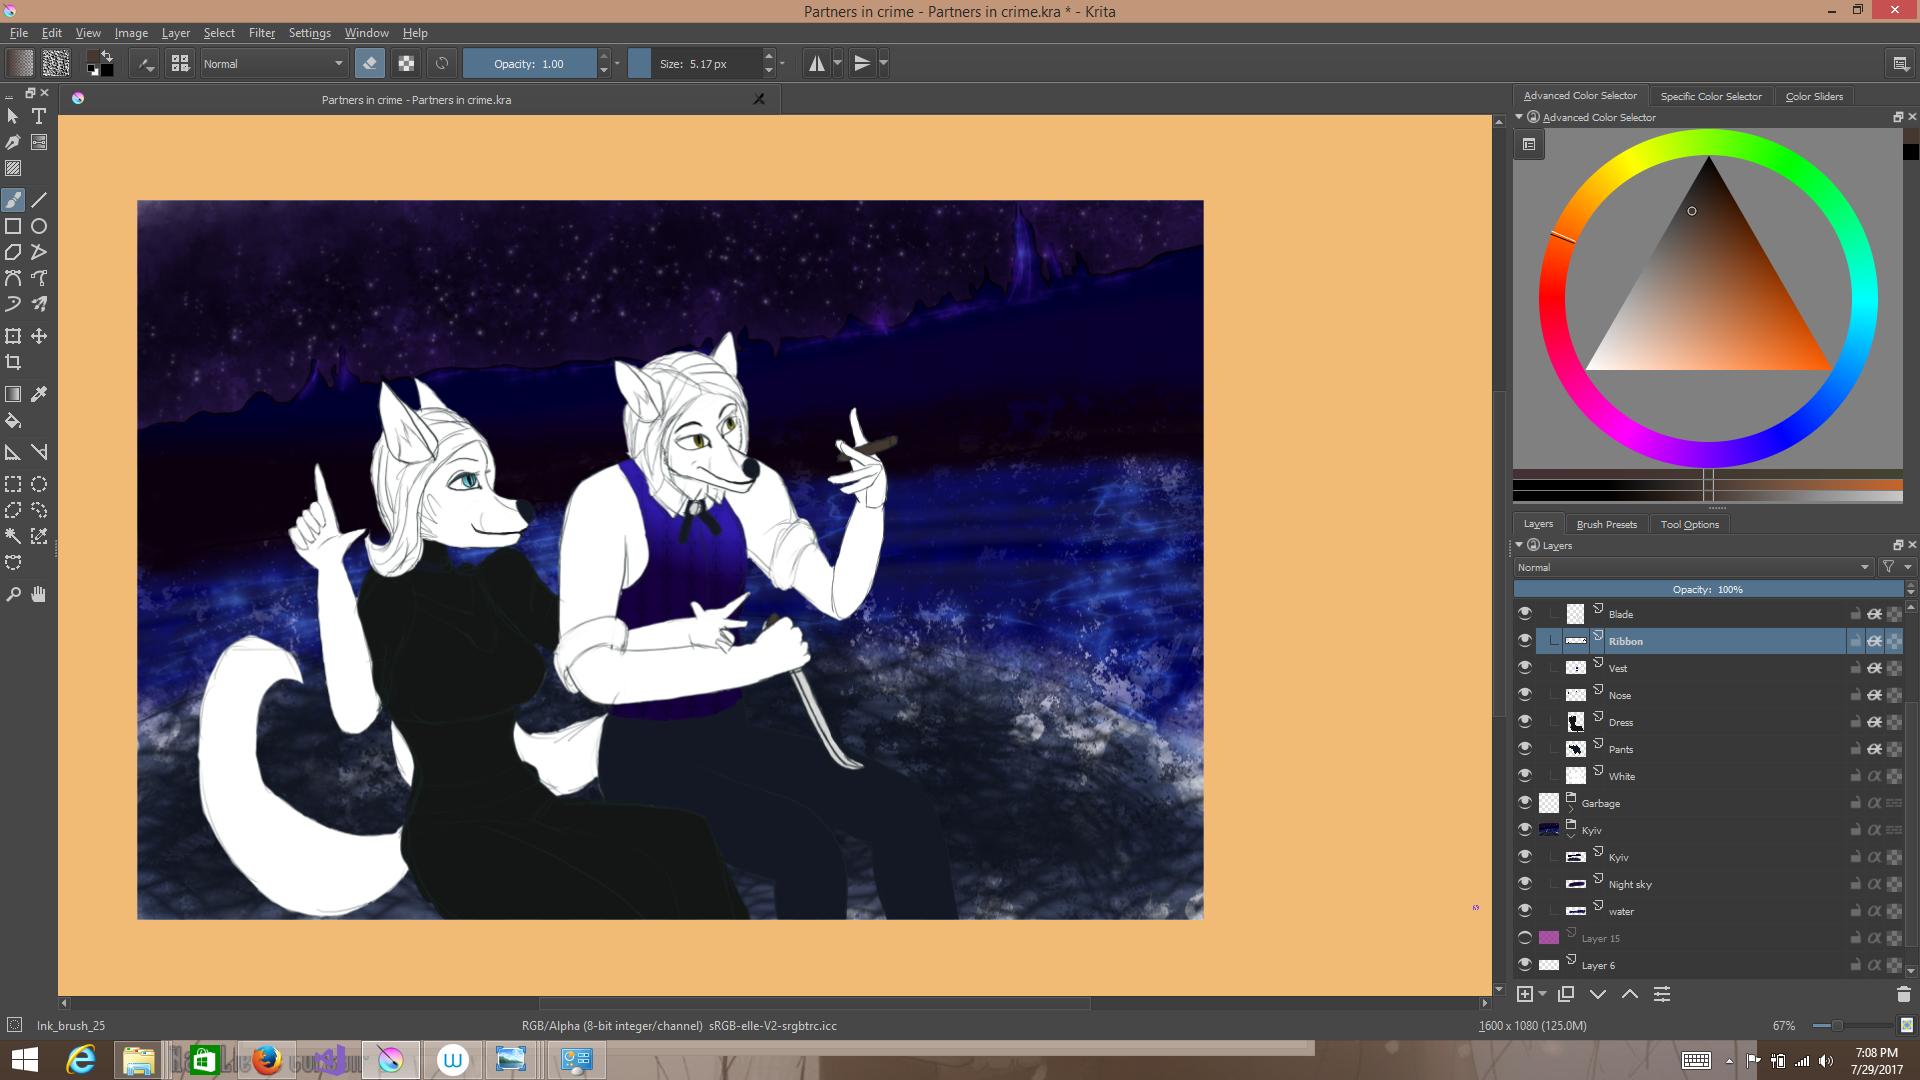Select the Ellipse shape tool

pyautogui.click(x=39, y=227)
